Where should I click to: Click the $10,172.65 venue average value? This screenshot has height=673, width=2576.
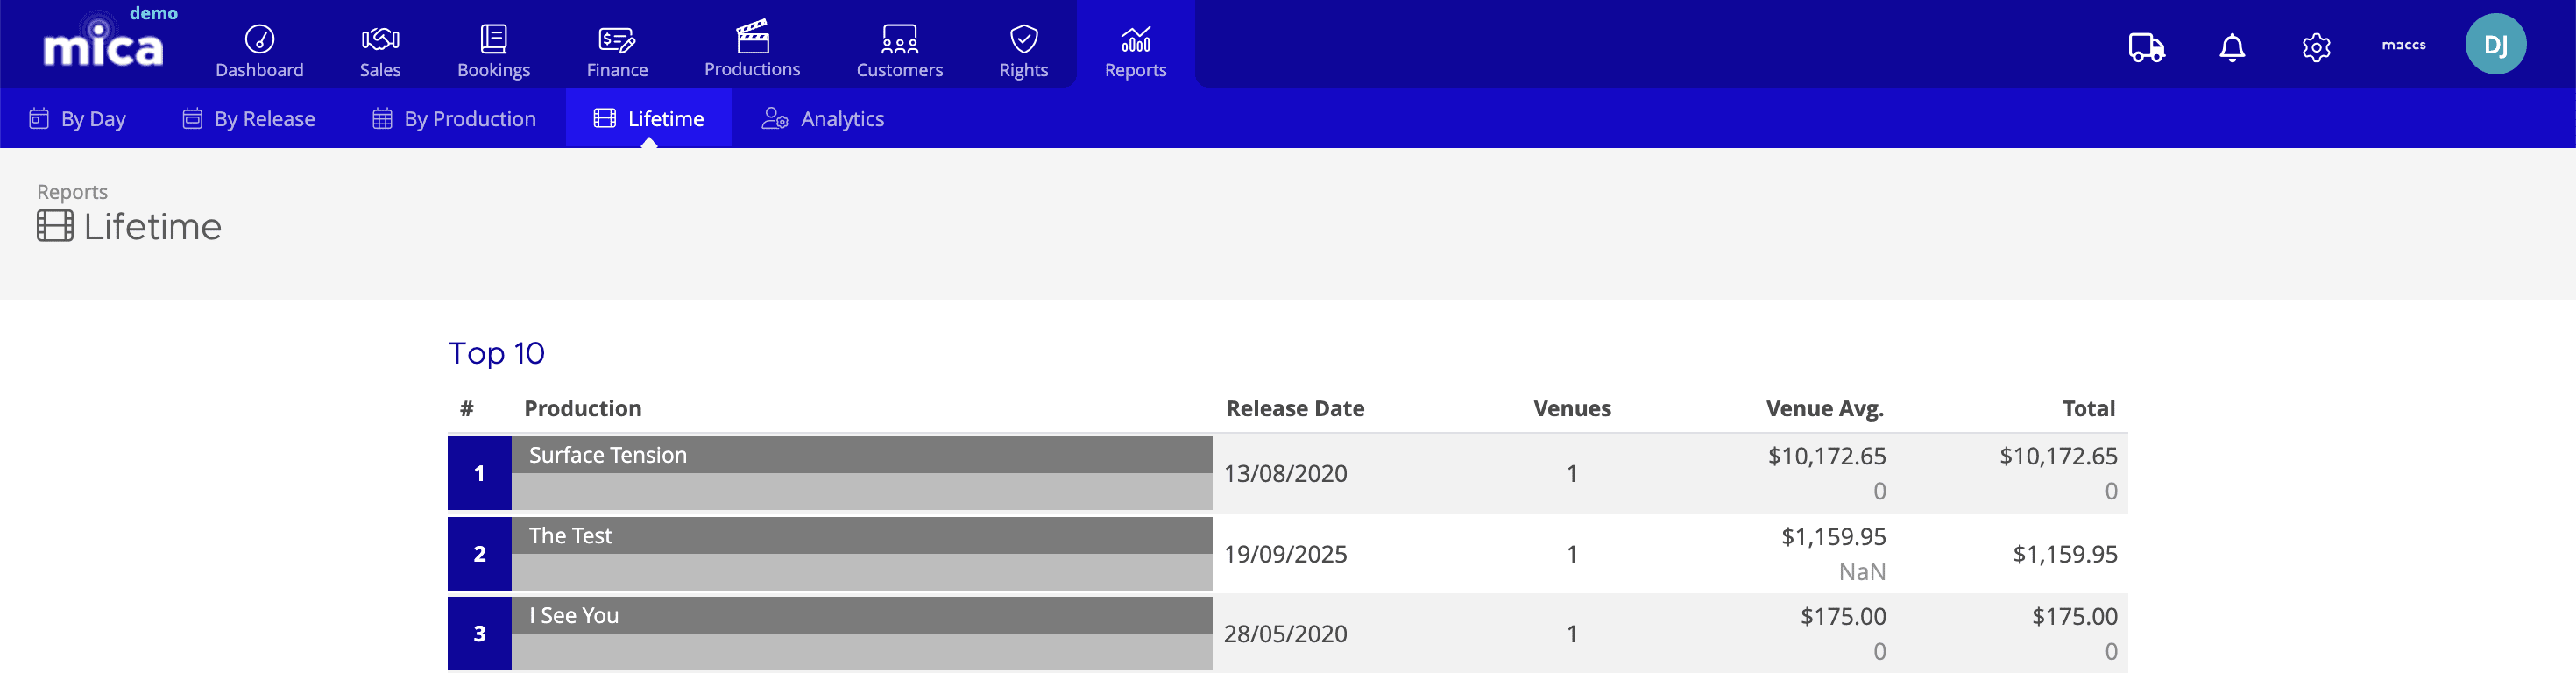1827,456
